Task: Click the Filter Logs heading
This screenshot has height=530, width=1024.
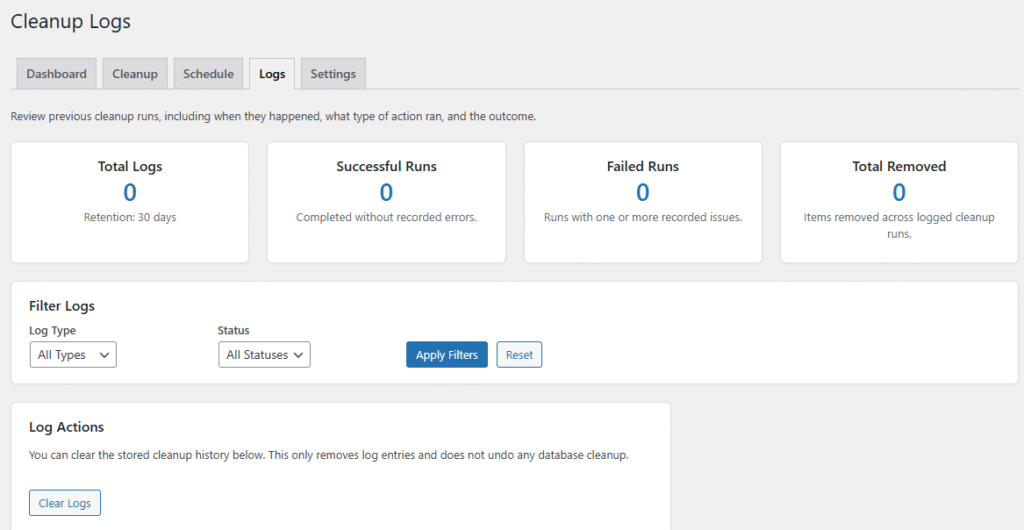Action: 62,306
